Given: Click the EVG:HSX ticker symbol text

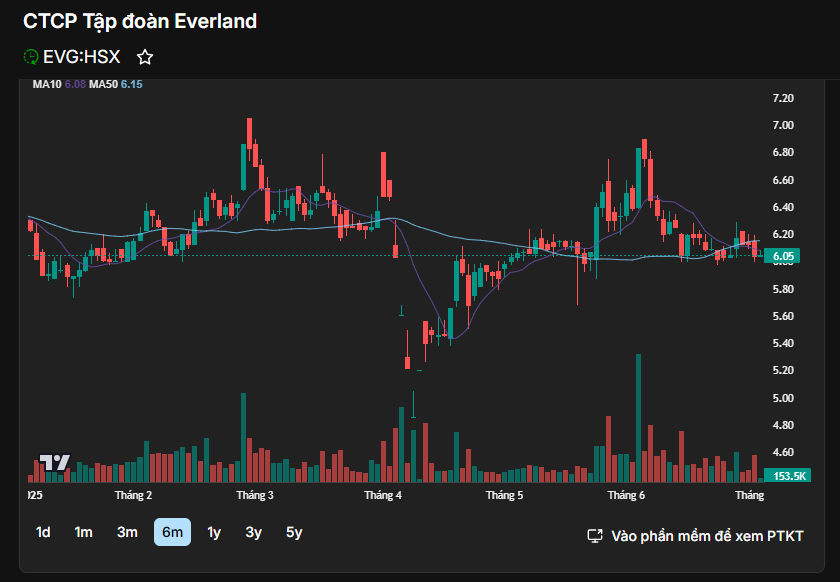Looking at the screenshot, I should pyautogui.click(x=82, y=57).
